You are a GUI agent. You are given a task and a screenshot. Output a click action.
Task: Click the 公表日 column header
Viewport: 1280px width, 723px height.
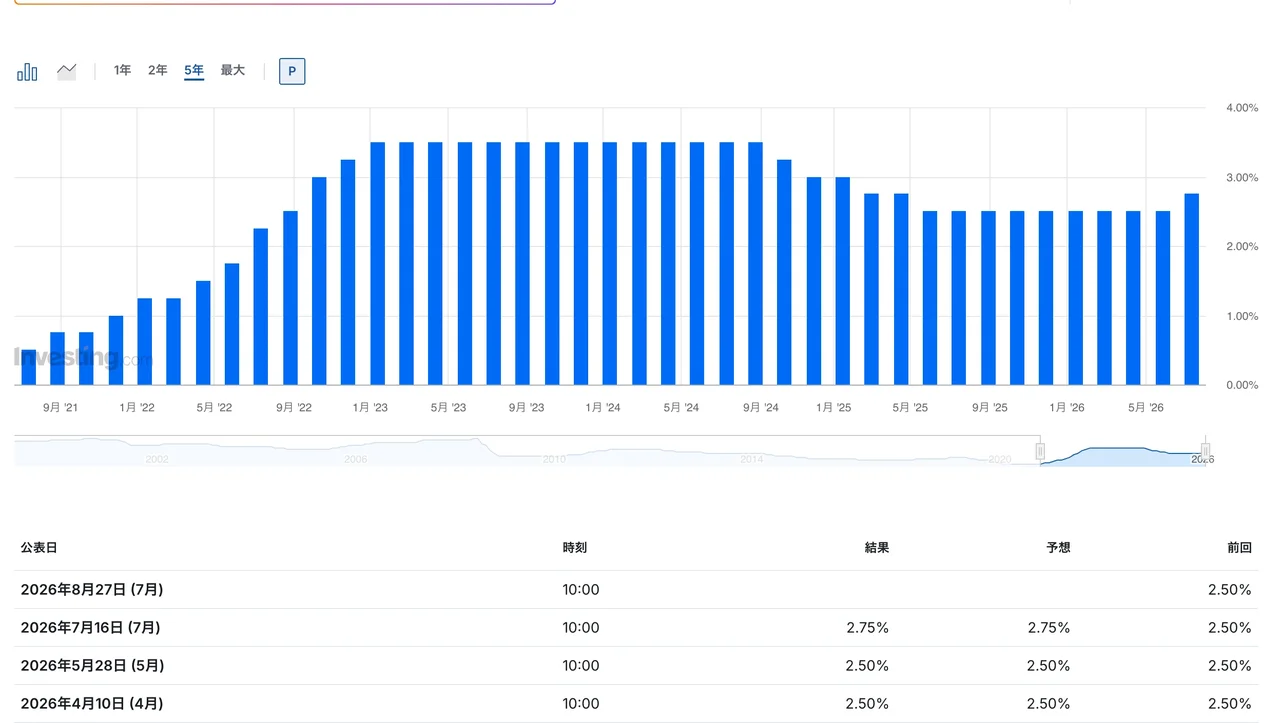39,548
